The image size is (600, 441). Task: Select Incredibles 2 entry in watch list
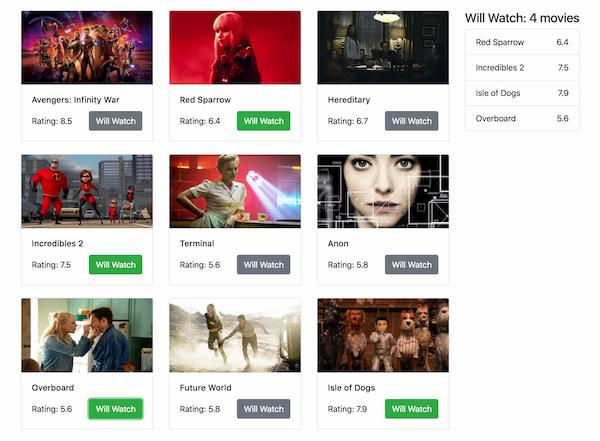[522, 68]
